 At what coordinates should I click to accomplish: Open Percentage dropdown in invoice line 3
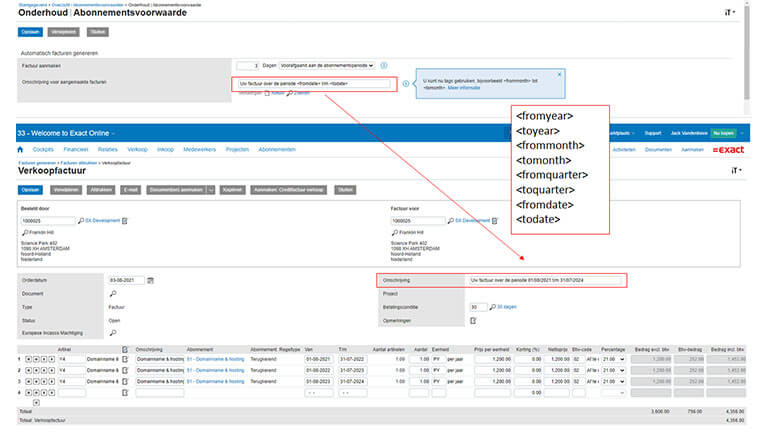tap(613, 382)
